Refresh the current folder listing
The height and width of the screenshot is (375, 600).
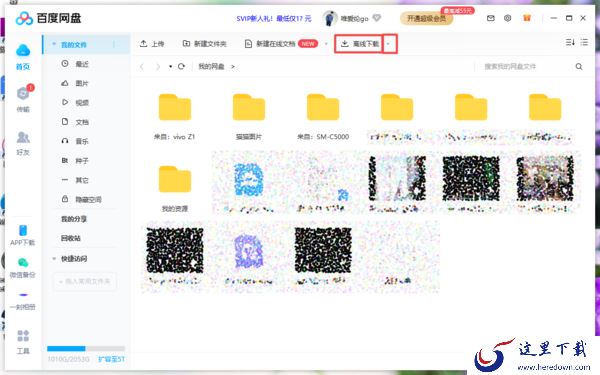tap(181, 66)
